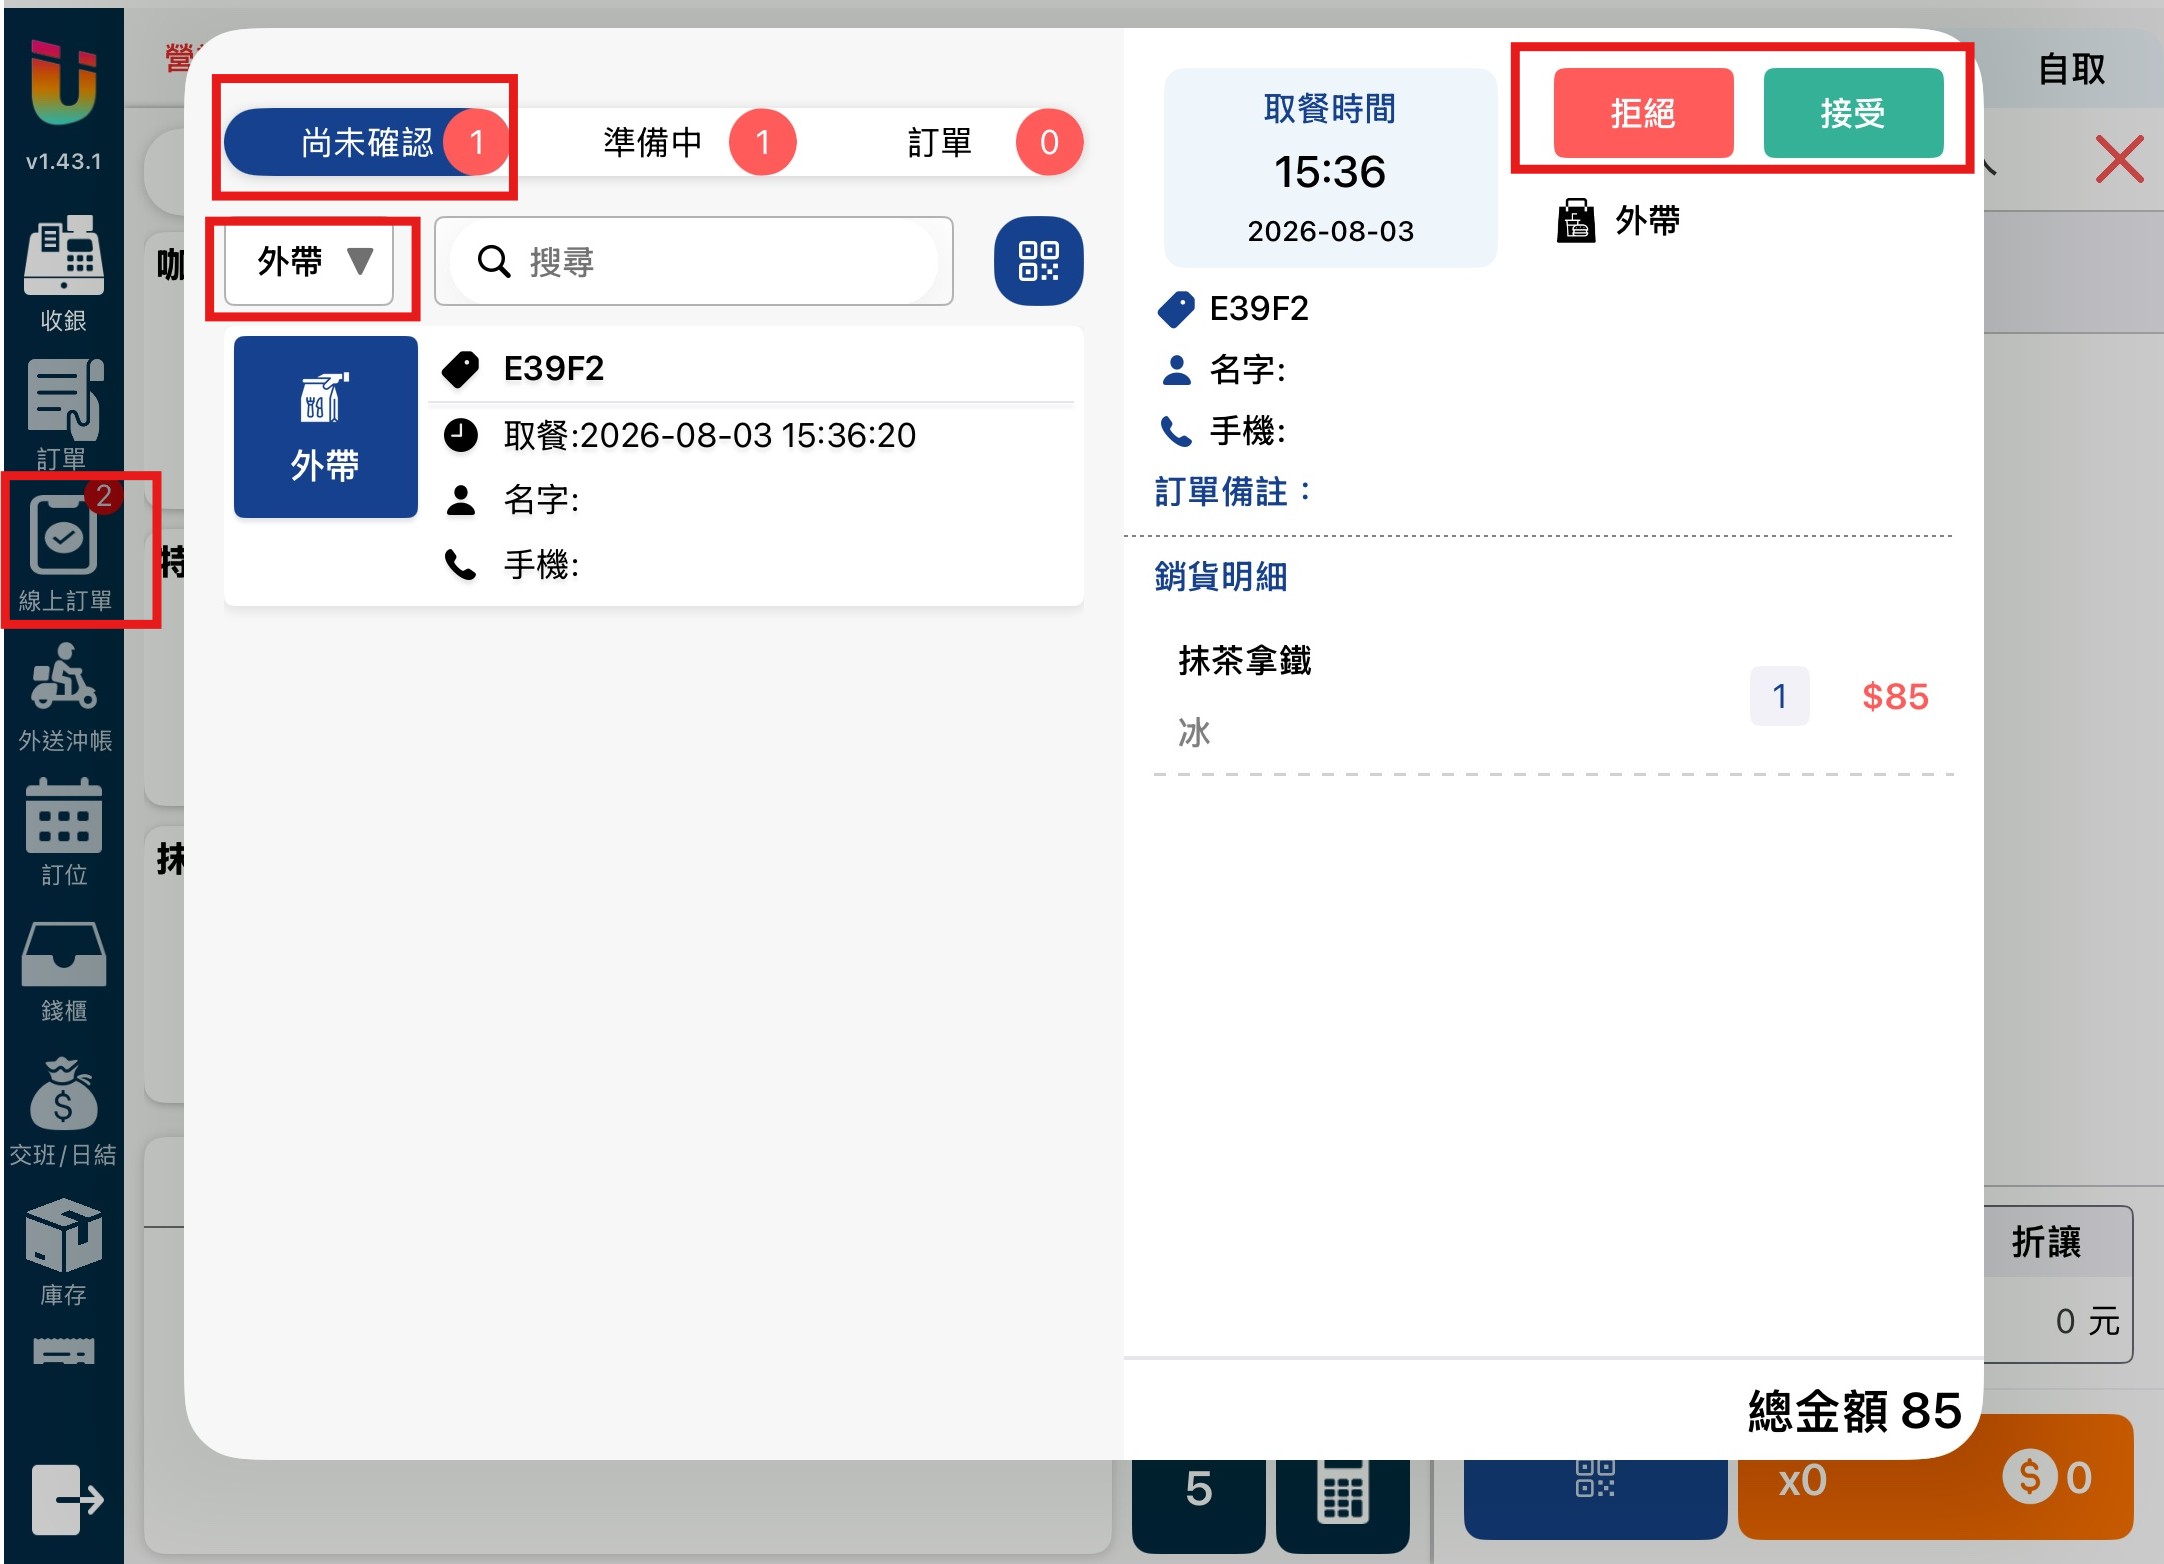Click the 搜尋 search input field
Viewport: 2164px width, 1564px height.
pos(693,261)
